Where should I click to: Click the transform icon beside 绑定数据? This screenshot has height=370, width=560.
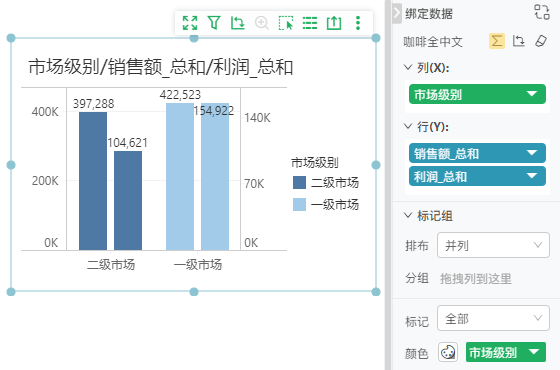click(542, 12)
